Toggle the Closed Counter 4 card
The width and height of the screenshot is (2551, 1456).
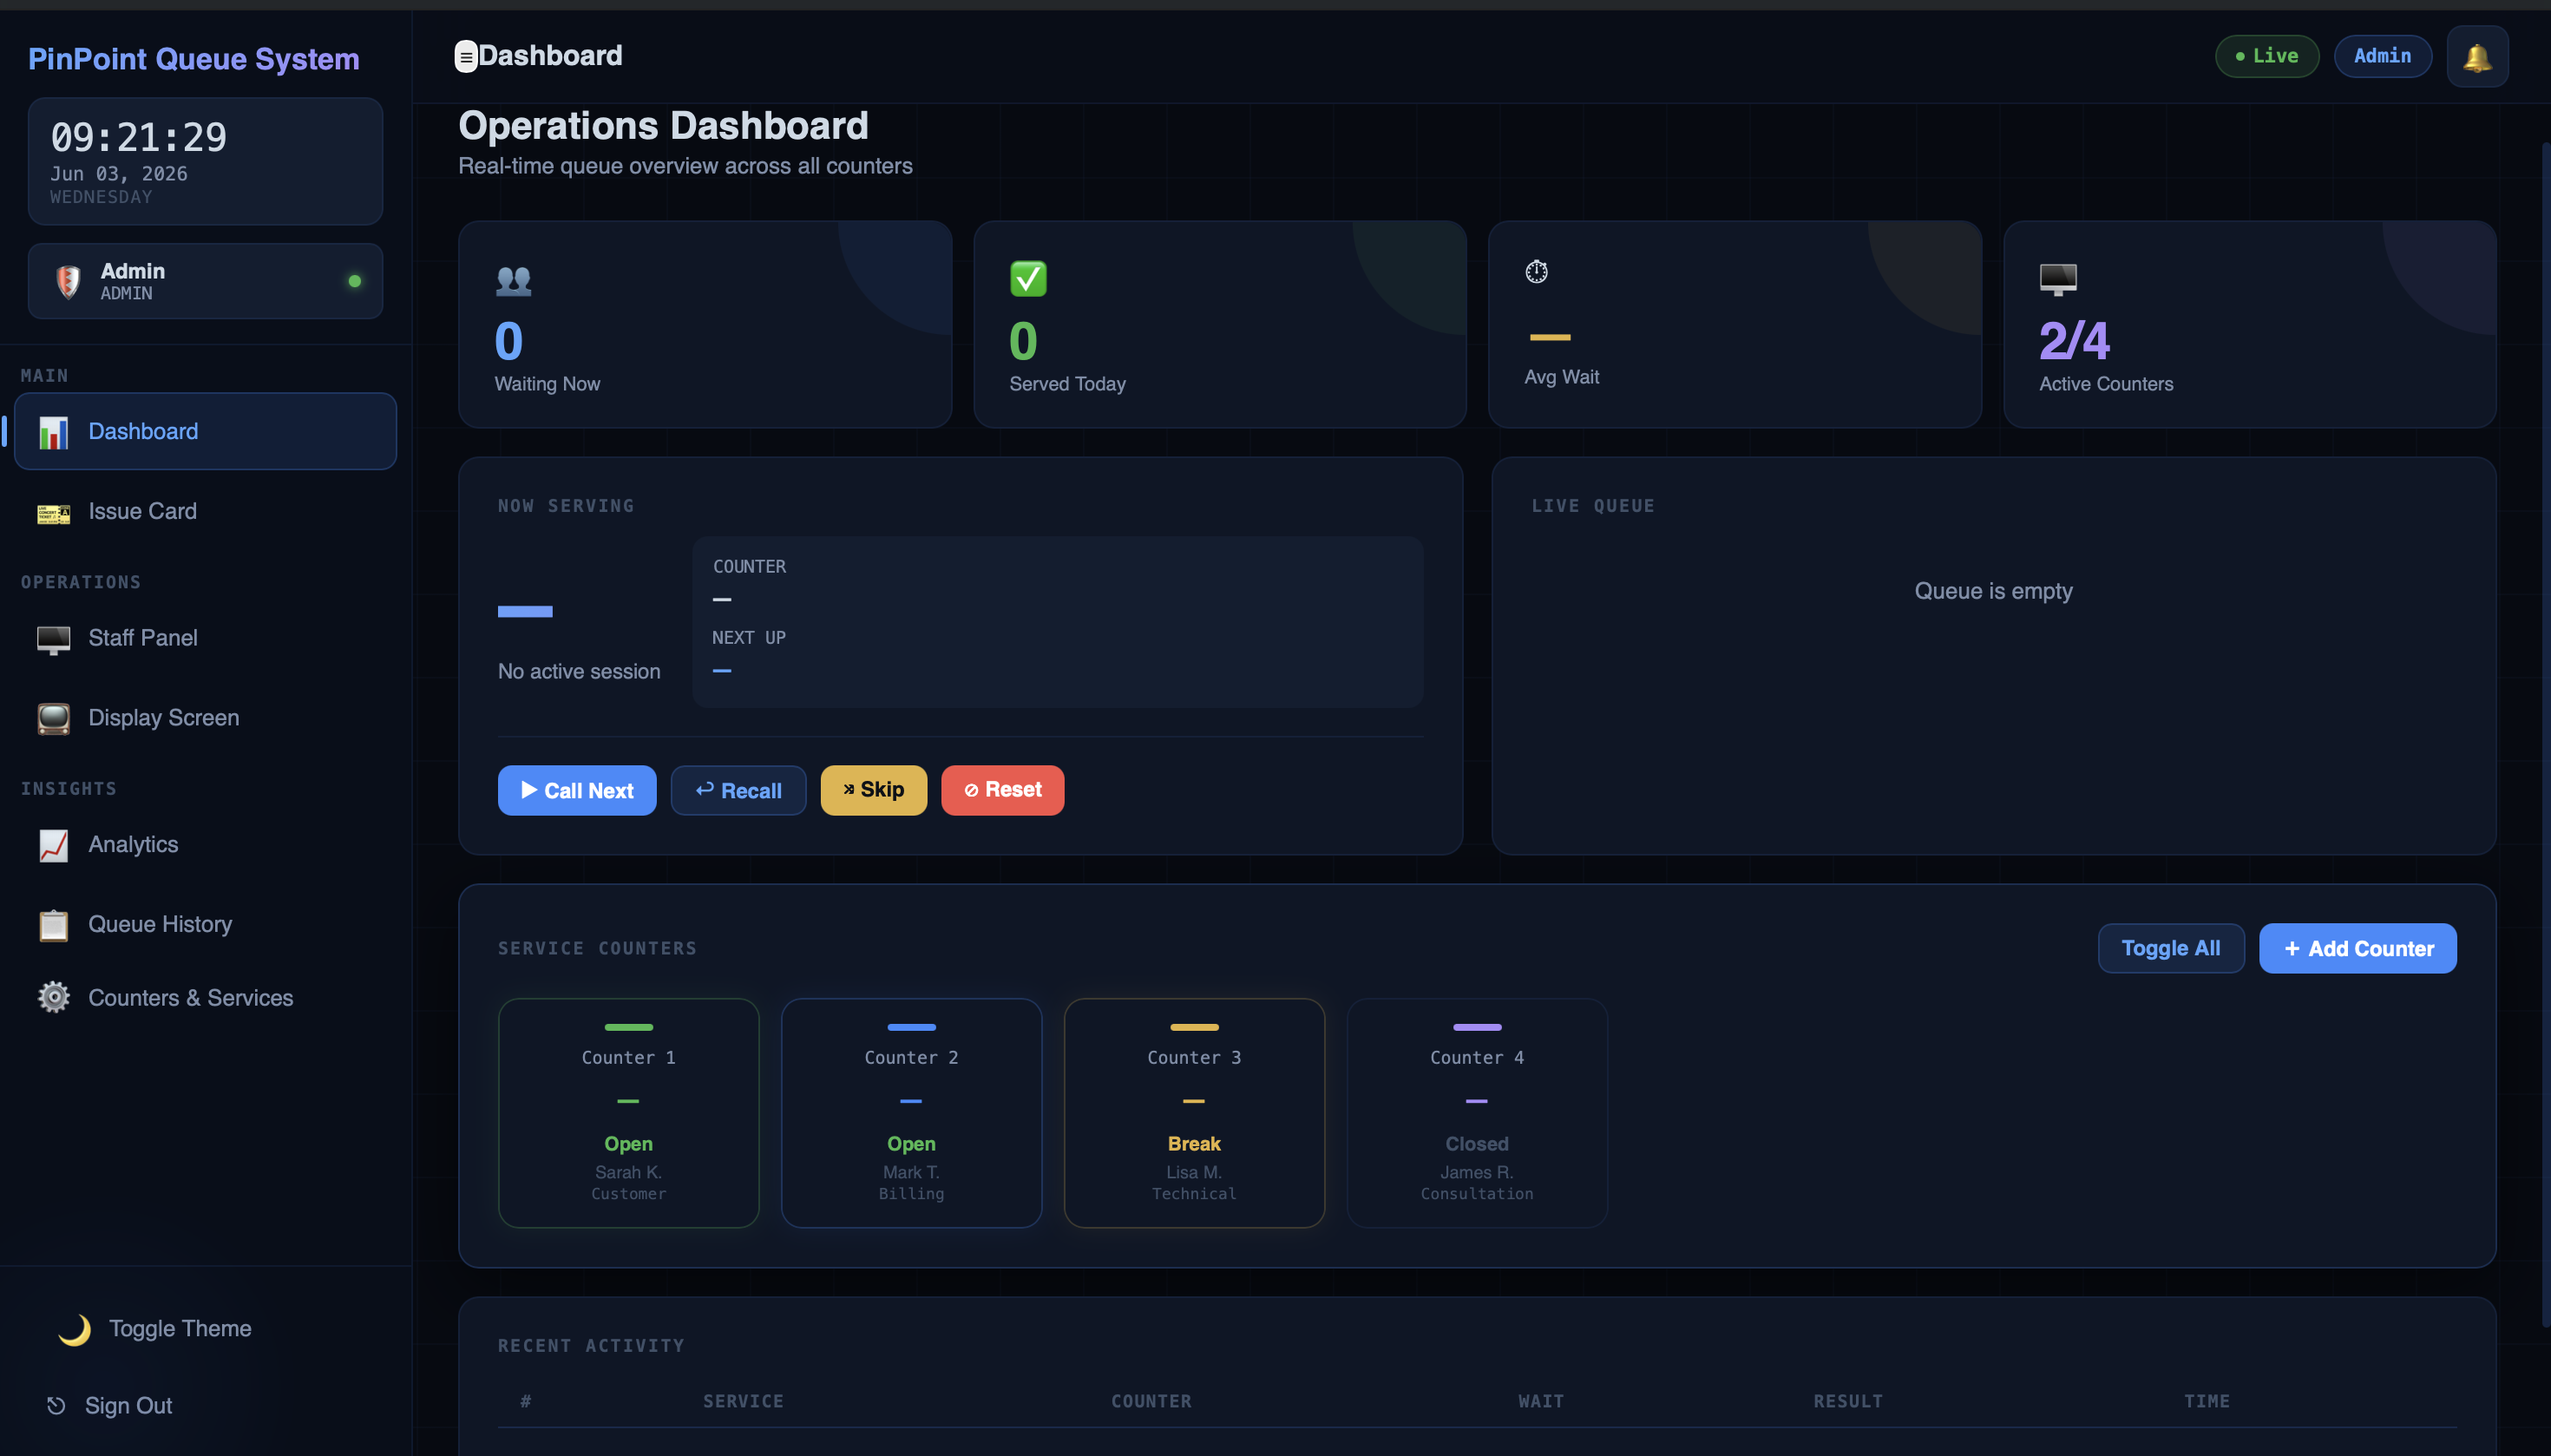(x=1477, y=1113)
